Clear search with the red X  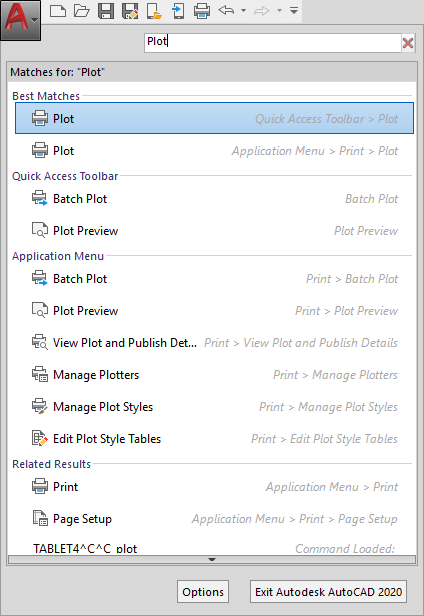point(408,42)
